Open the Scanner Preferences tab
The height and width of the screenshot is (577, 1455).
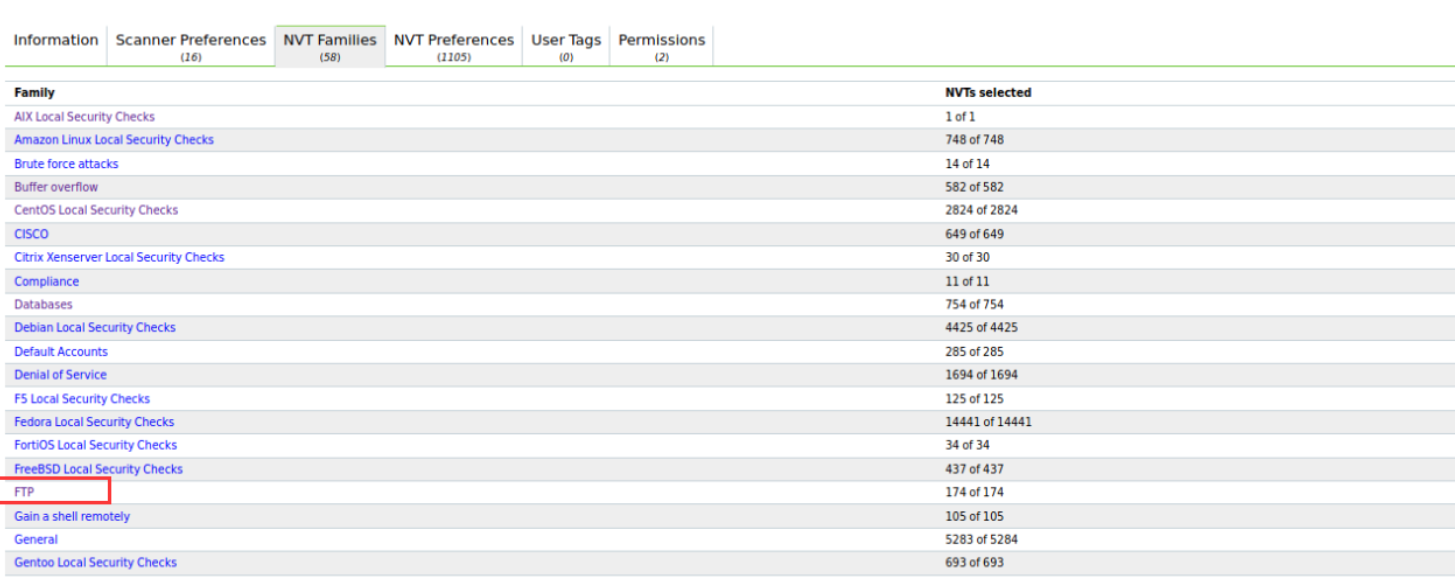(x=191, y=41)
